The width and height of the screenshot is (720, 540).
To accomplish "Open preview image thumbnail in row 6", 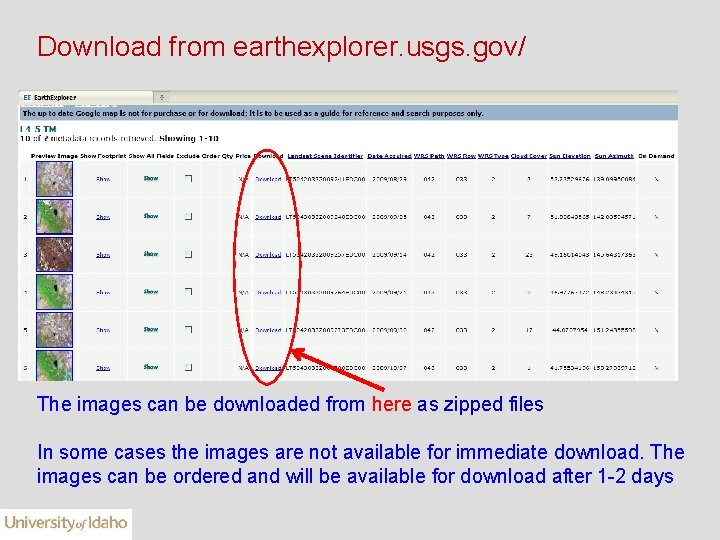I will click(54, 366).
